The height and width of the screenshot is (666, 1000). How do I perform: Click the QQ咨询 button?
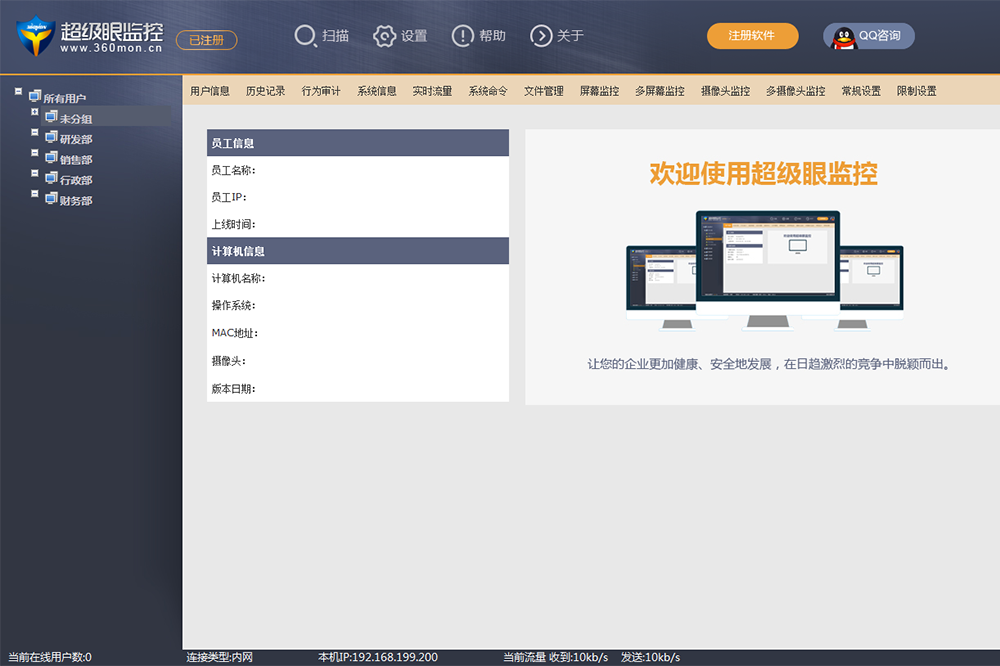tap(869, 36)
